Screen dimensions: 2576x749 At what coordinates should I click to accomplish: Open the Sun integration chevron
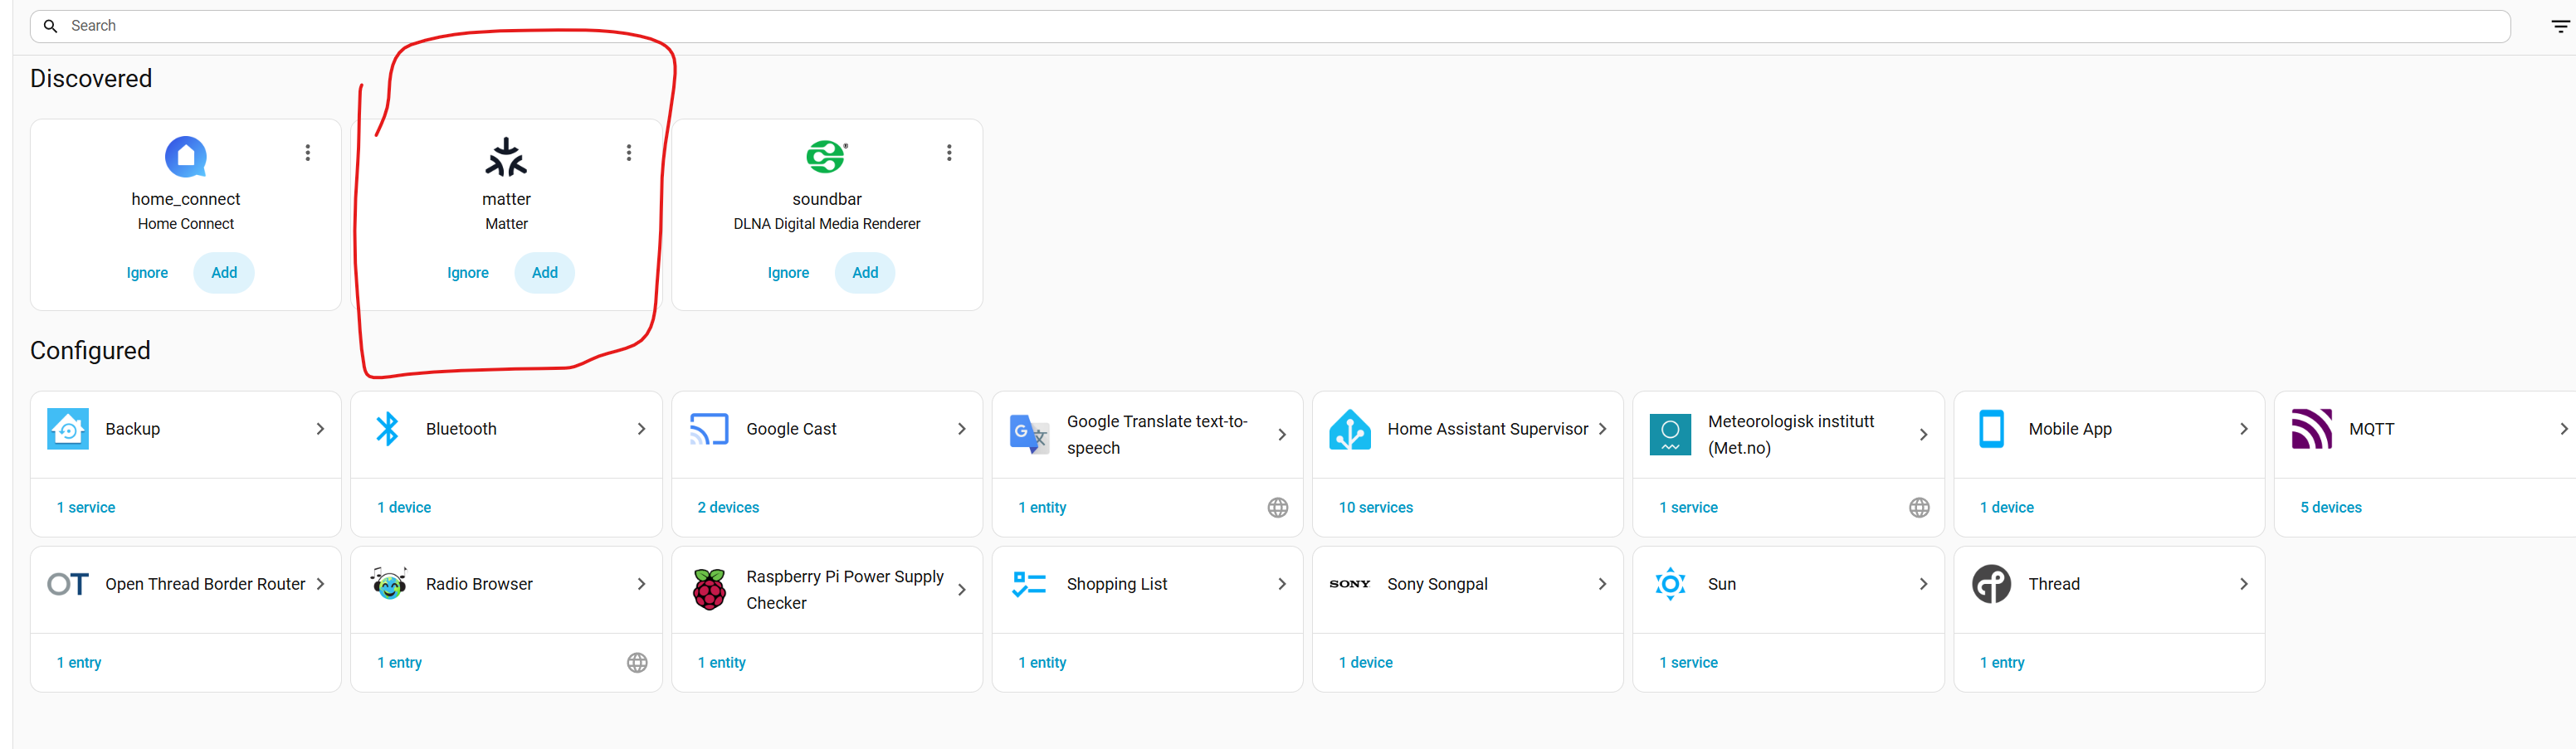click(x=1923, y=584)
